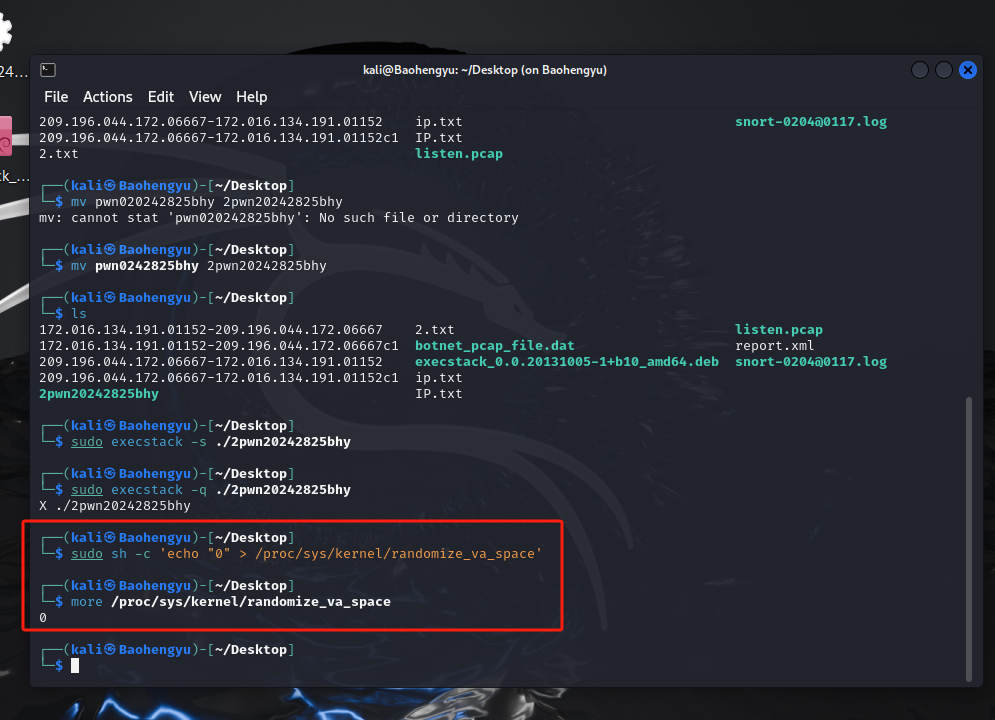Open the Edit menu
Viewport: 995px width, 720px height.
tap(161, 97)
